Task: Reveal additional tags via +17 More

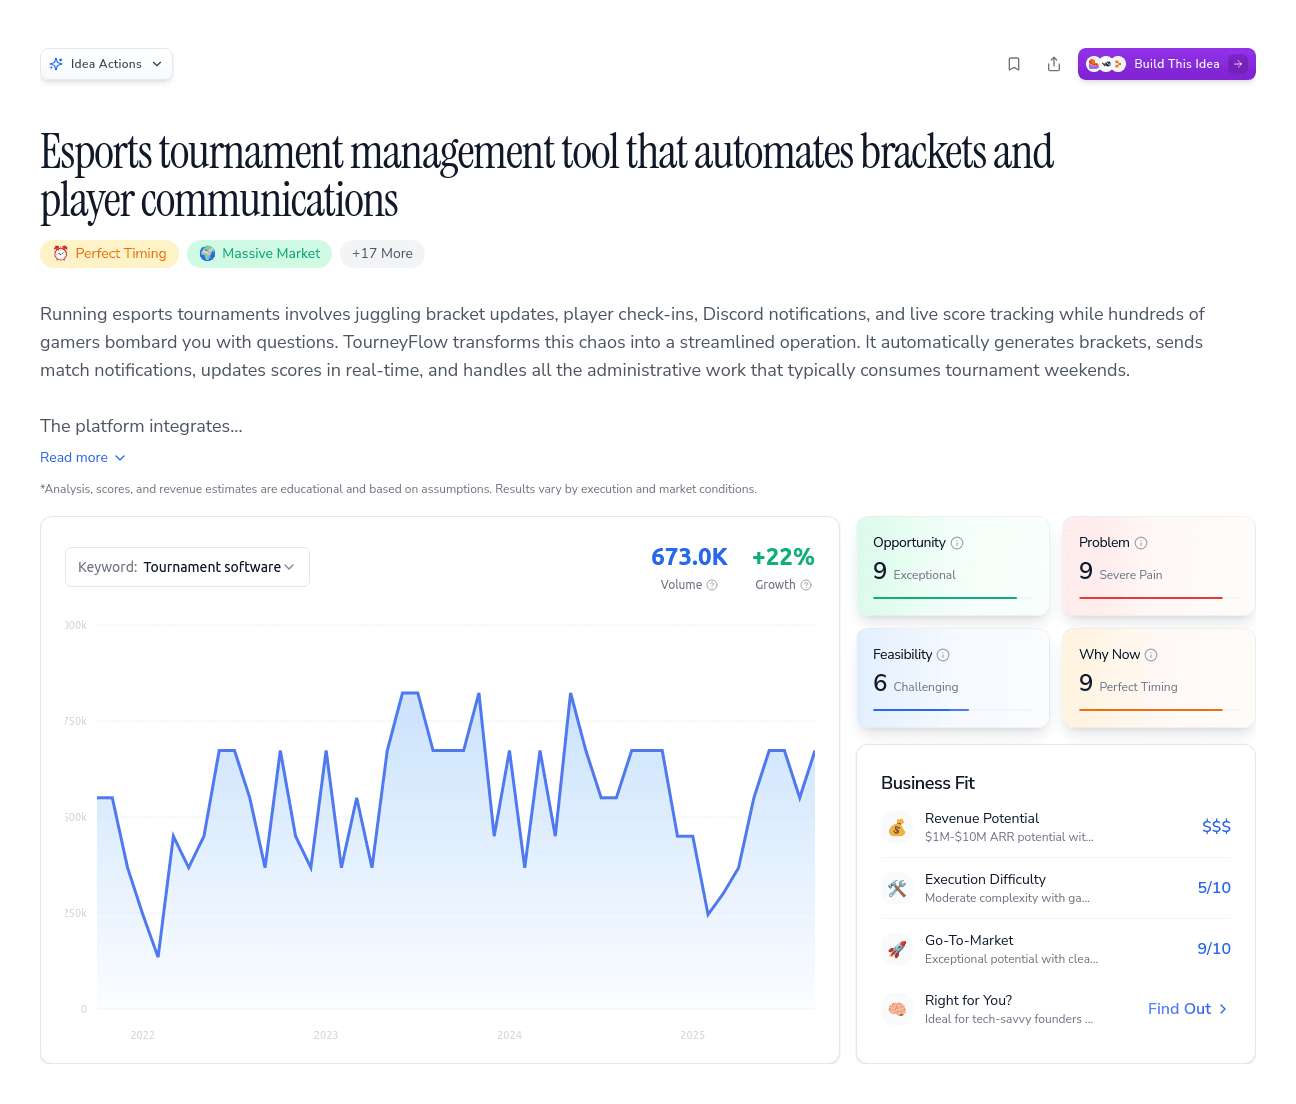Action: [x=382, y=254]
